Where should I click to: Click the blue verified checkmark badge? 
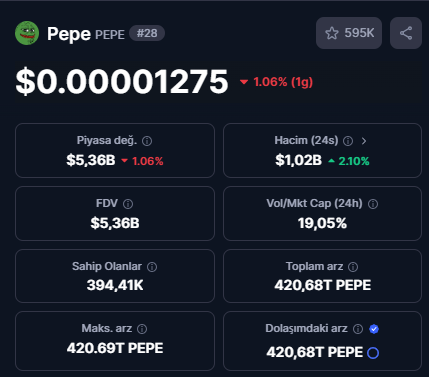click(x=374, y=329)
